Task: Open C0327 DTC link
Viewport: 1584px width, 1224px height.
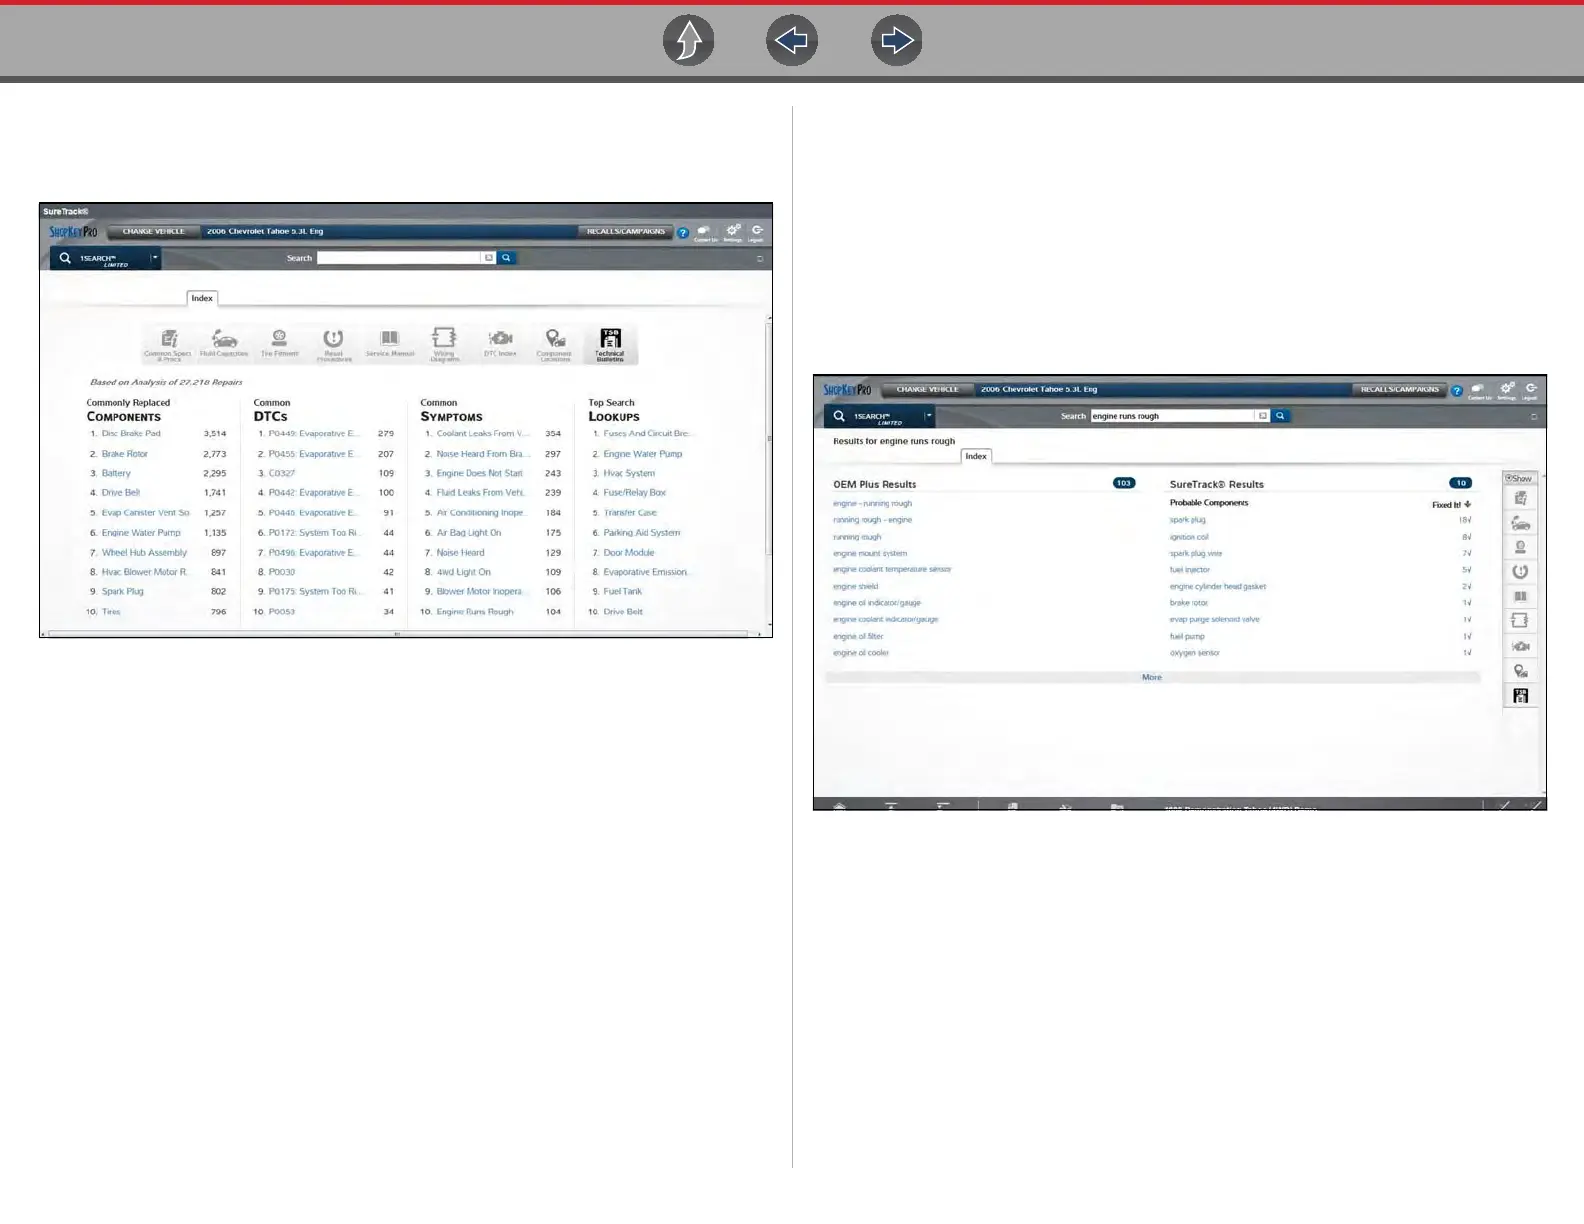Action: pyautogui.click(x=282, y=473)
